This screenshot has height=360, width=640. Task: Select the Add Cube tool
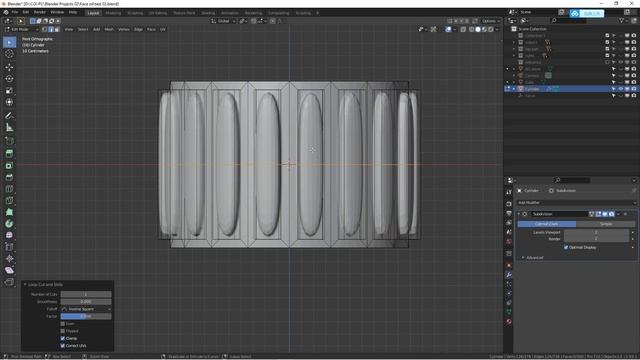point(9,141)
